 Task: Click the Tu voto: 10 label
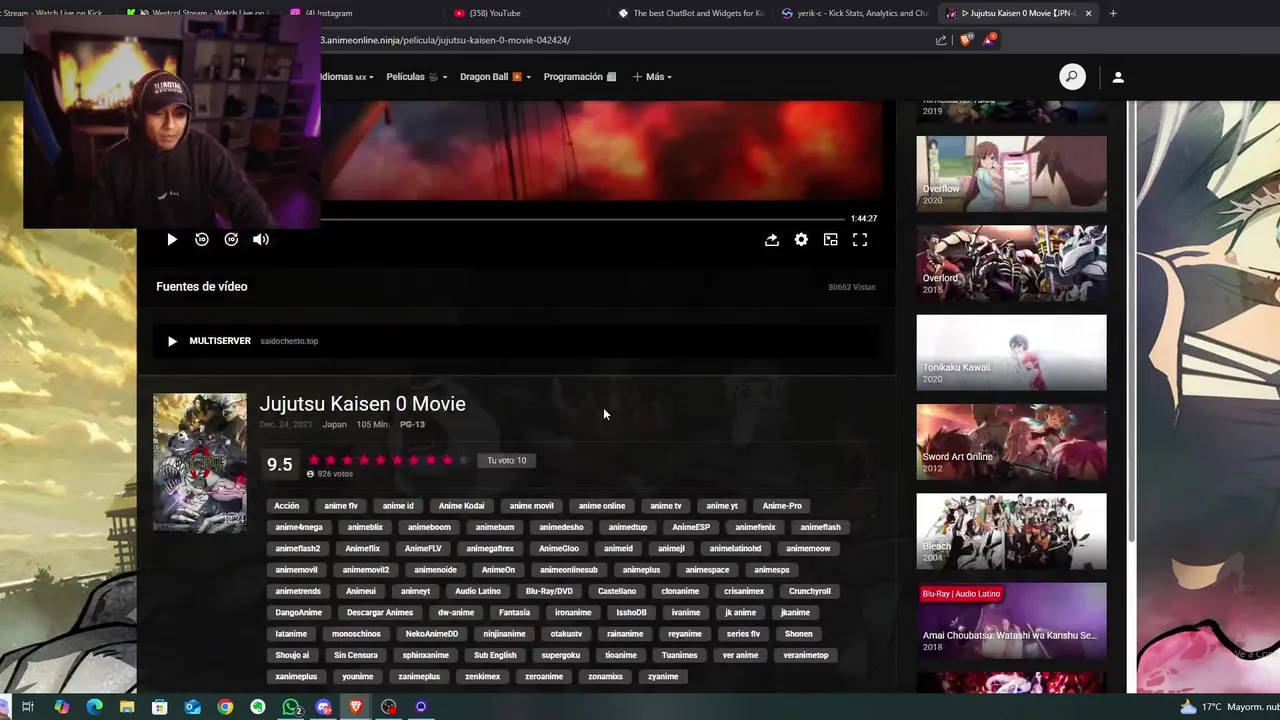[507, 461]
